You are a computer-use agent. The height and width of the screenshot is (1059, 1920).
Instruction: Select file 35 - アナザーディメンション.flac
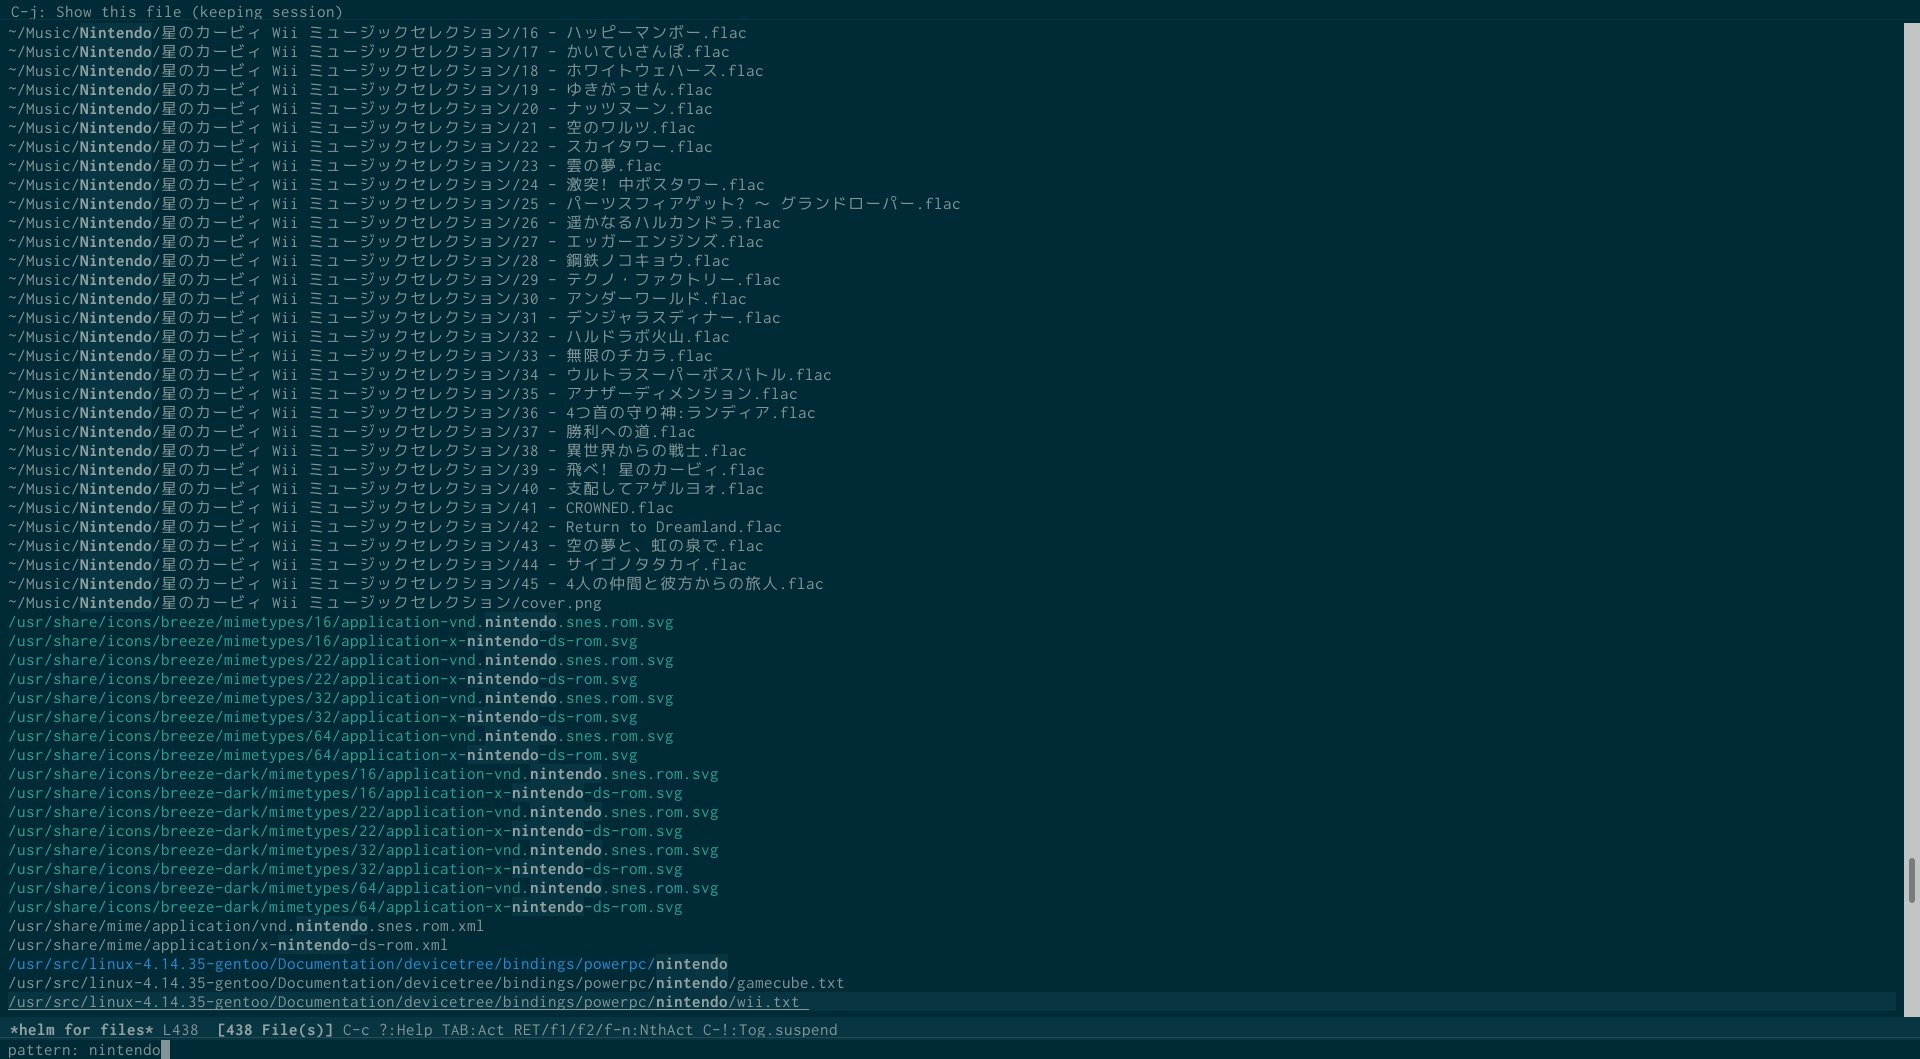coord(403,394)
